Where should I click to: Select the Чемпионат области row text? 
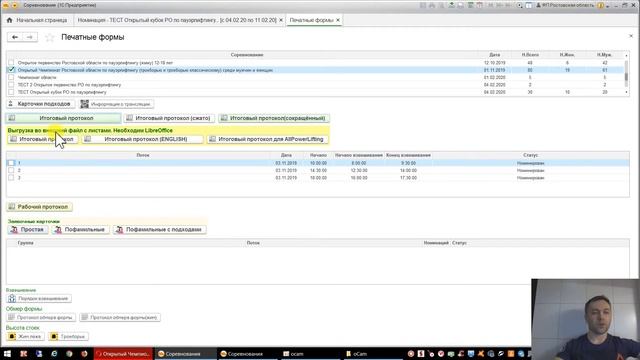37,78
